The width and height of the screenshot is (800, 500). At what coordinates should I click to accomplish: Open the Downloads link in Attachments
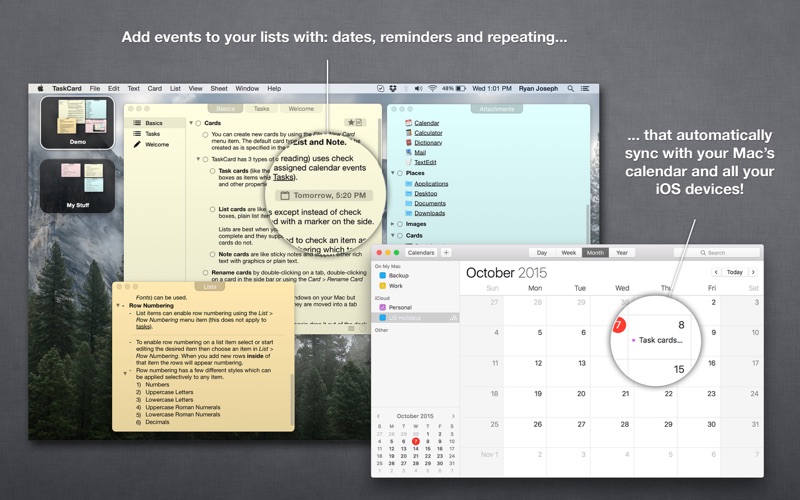point(430,213)
